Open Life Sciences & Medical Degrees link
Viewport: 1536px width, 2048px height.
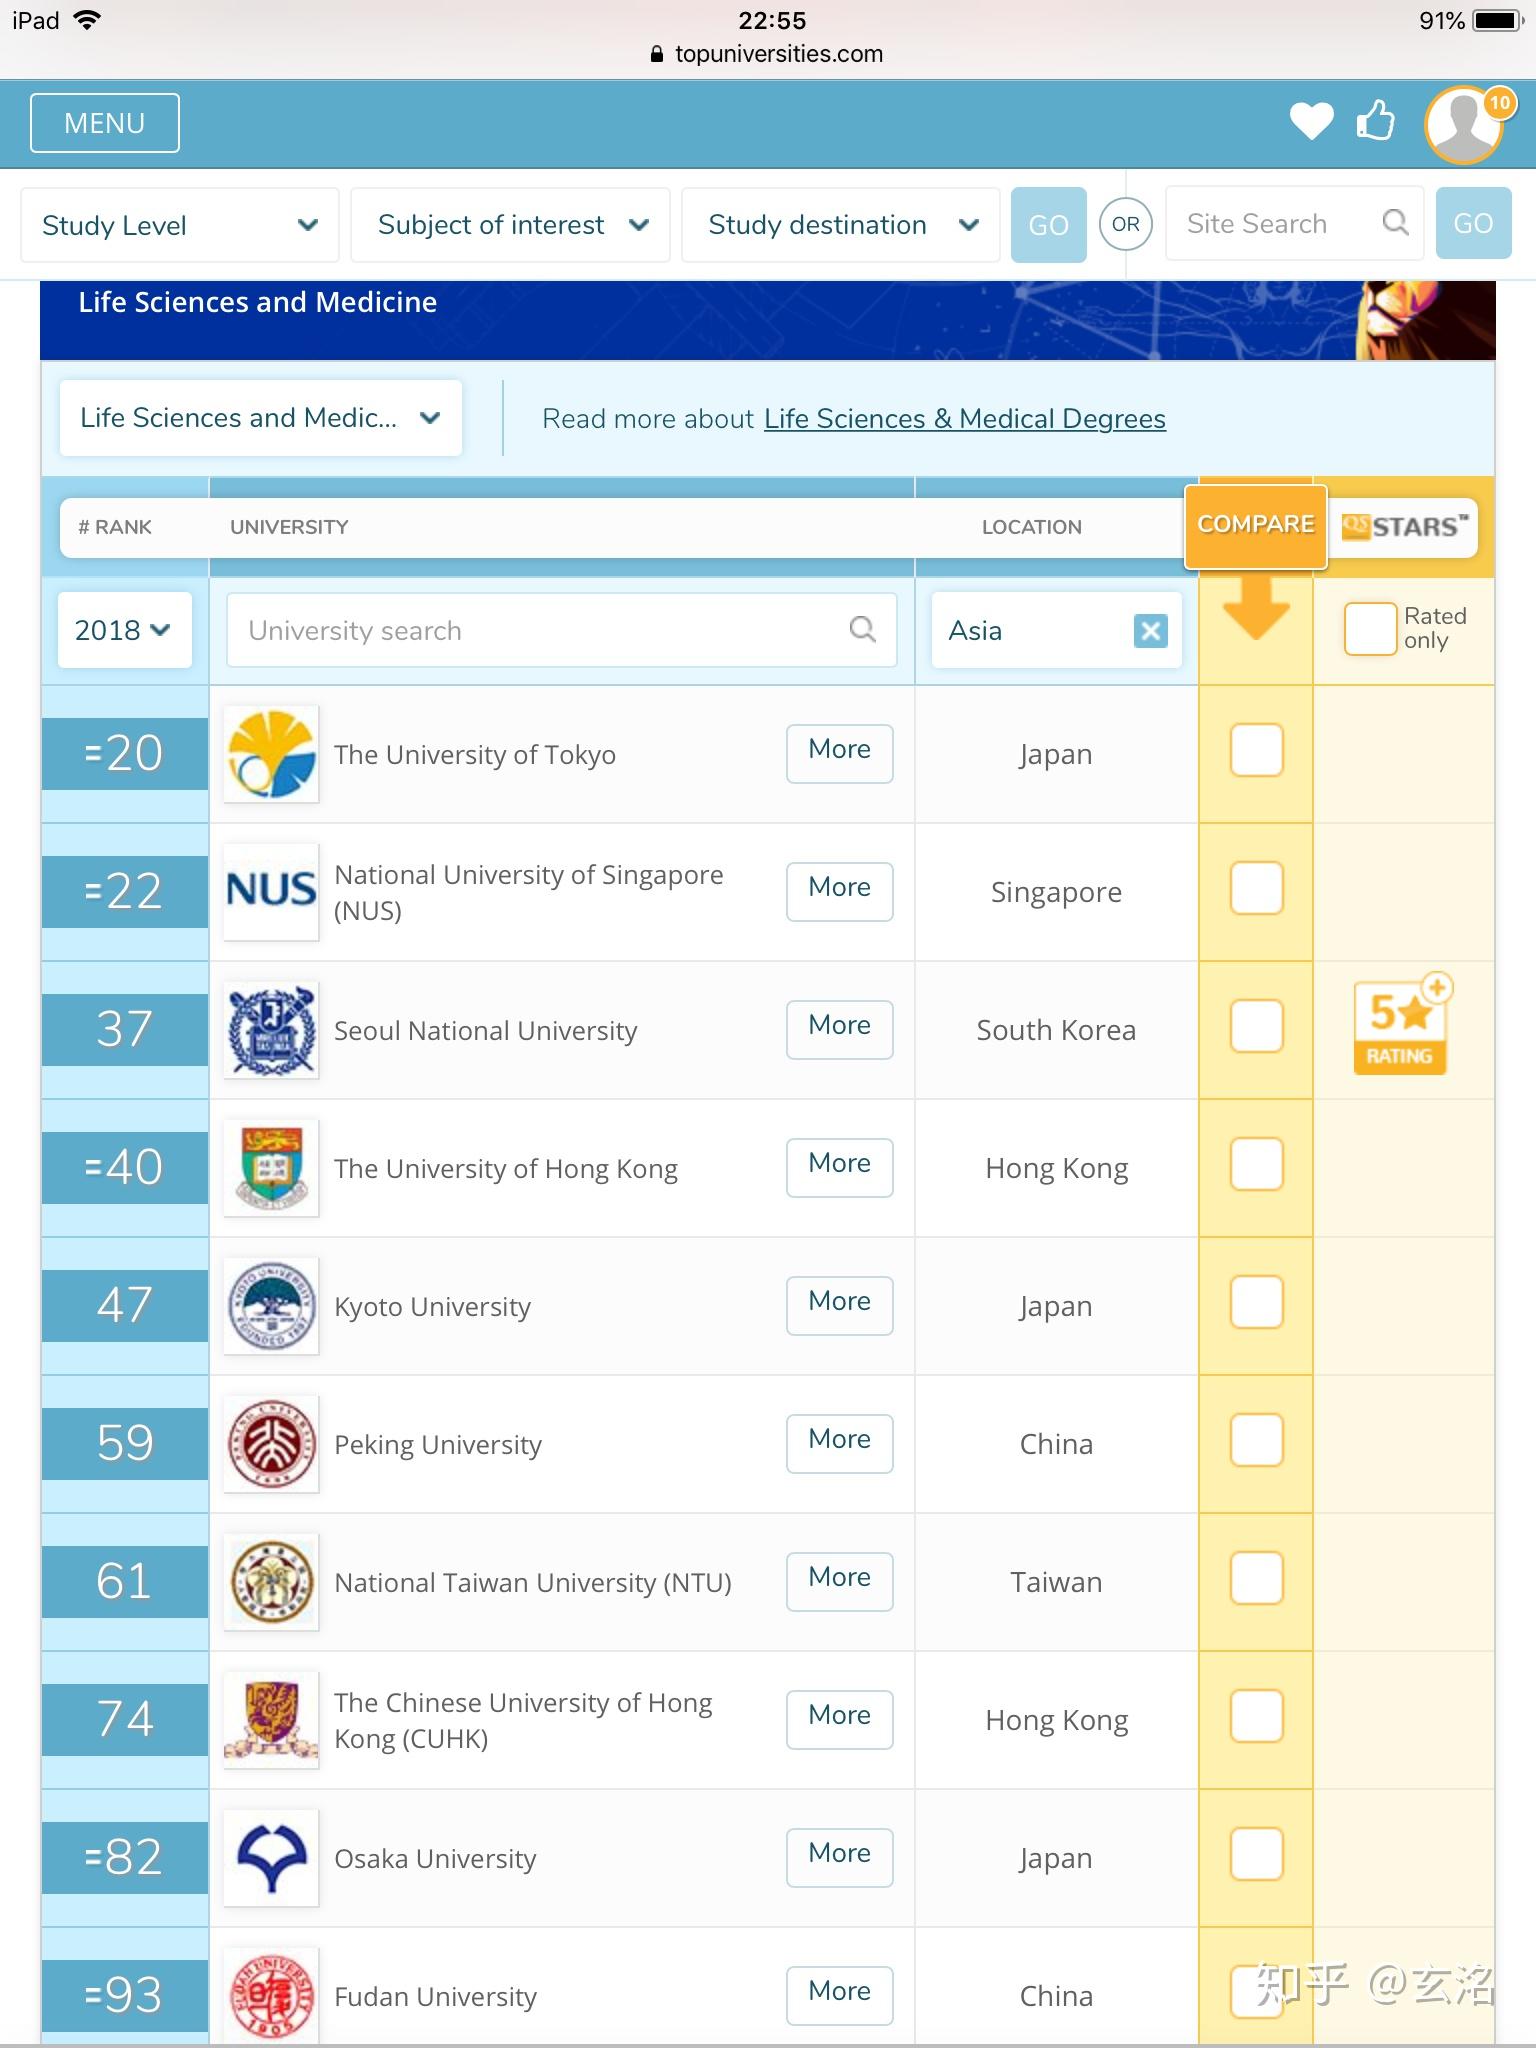(965, 419)
